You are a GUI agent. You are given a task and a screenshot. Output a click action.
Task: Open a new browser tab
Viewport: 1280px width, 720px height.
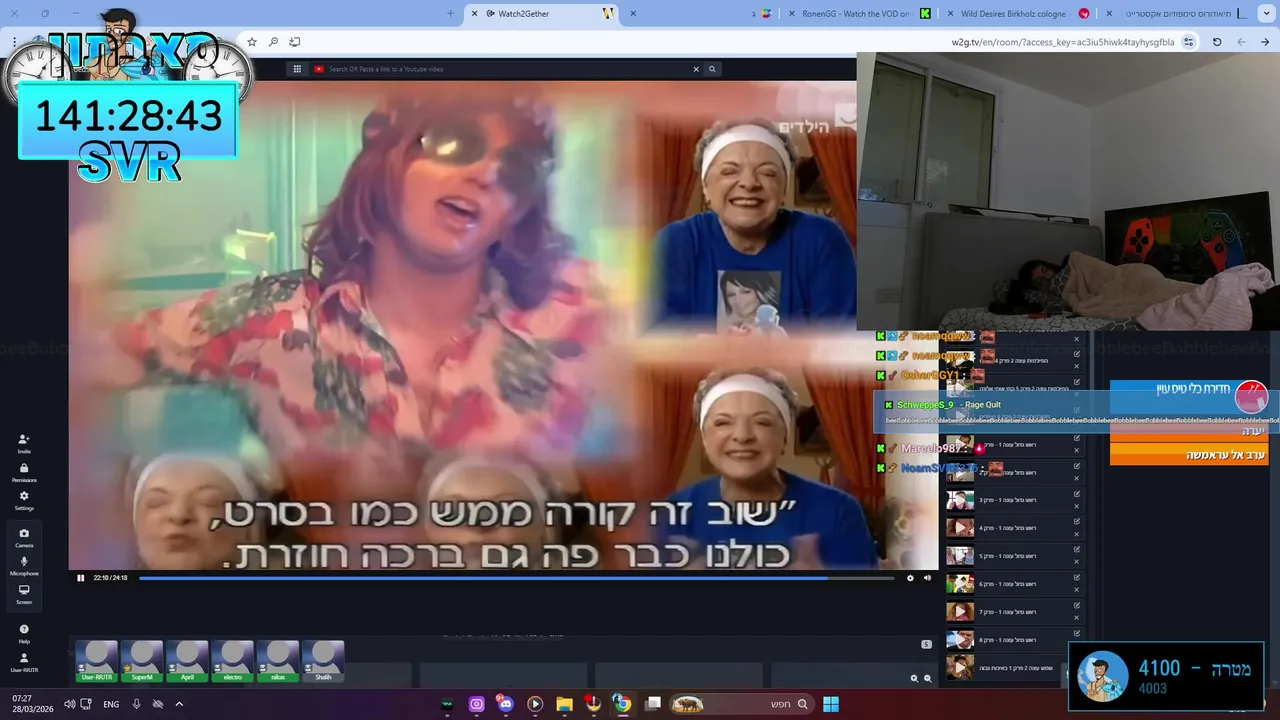(450, 13)
